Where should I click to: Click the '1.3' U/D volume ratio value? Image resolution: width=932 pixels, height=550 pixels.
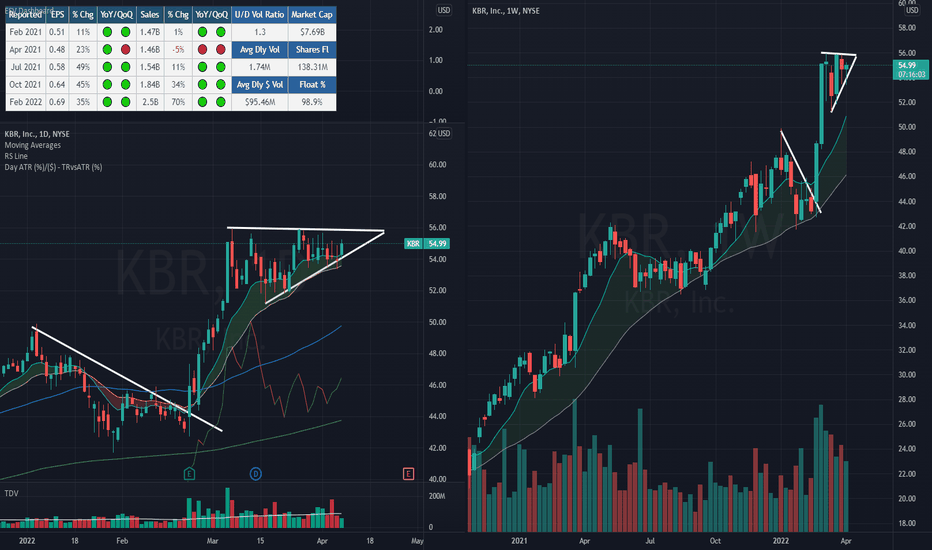tap(260, 32)
